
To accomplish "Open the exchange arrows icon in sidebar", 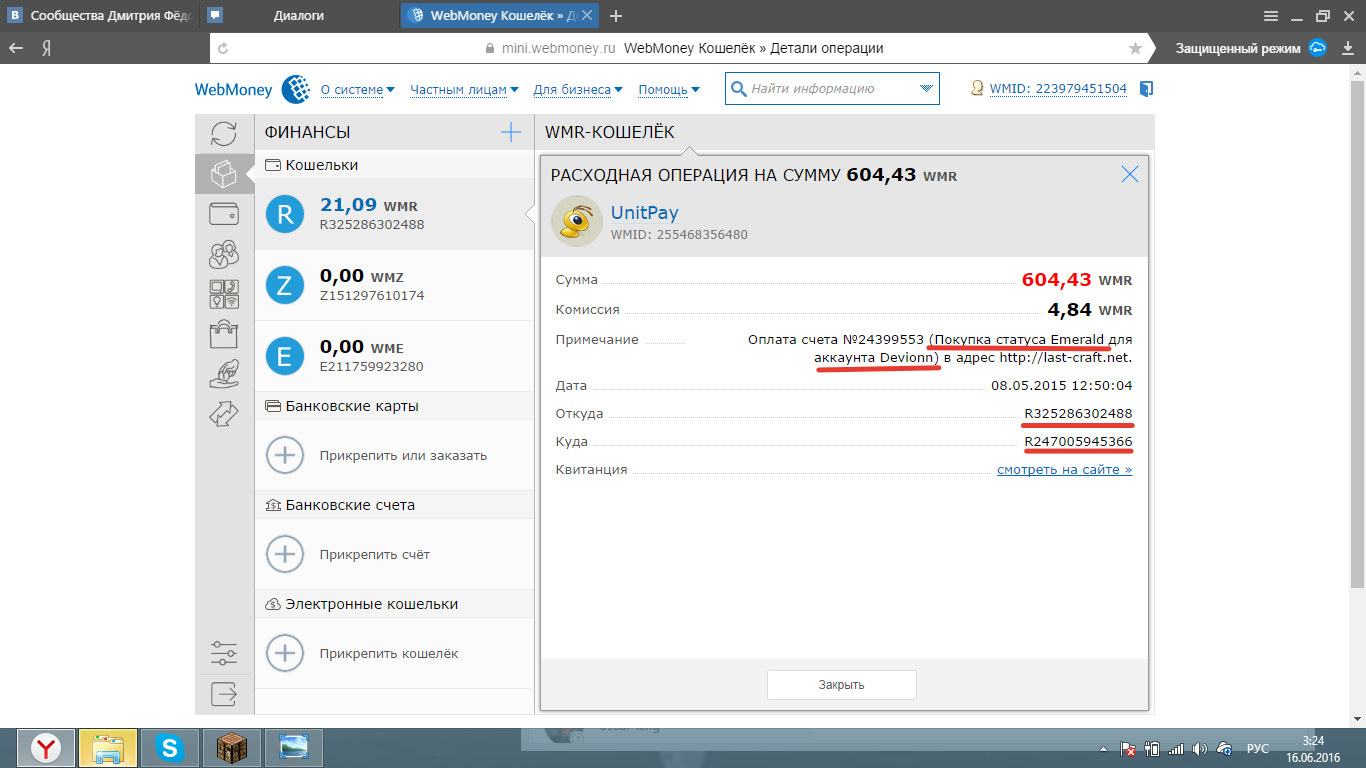I will tap(224, 413).
